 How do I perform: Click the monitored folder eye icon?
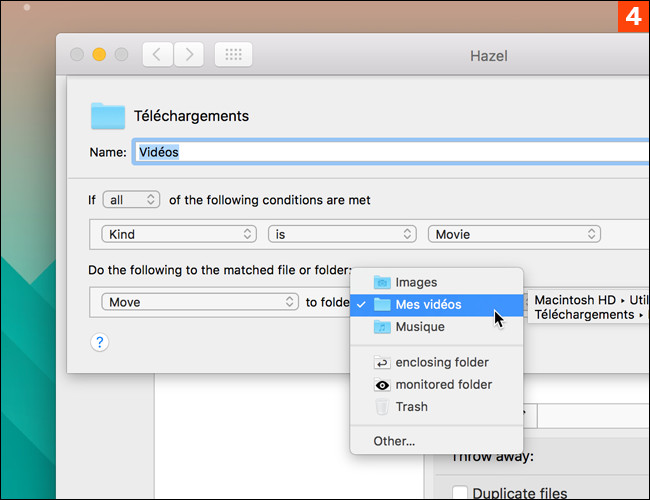[x=381, y=385]
